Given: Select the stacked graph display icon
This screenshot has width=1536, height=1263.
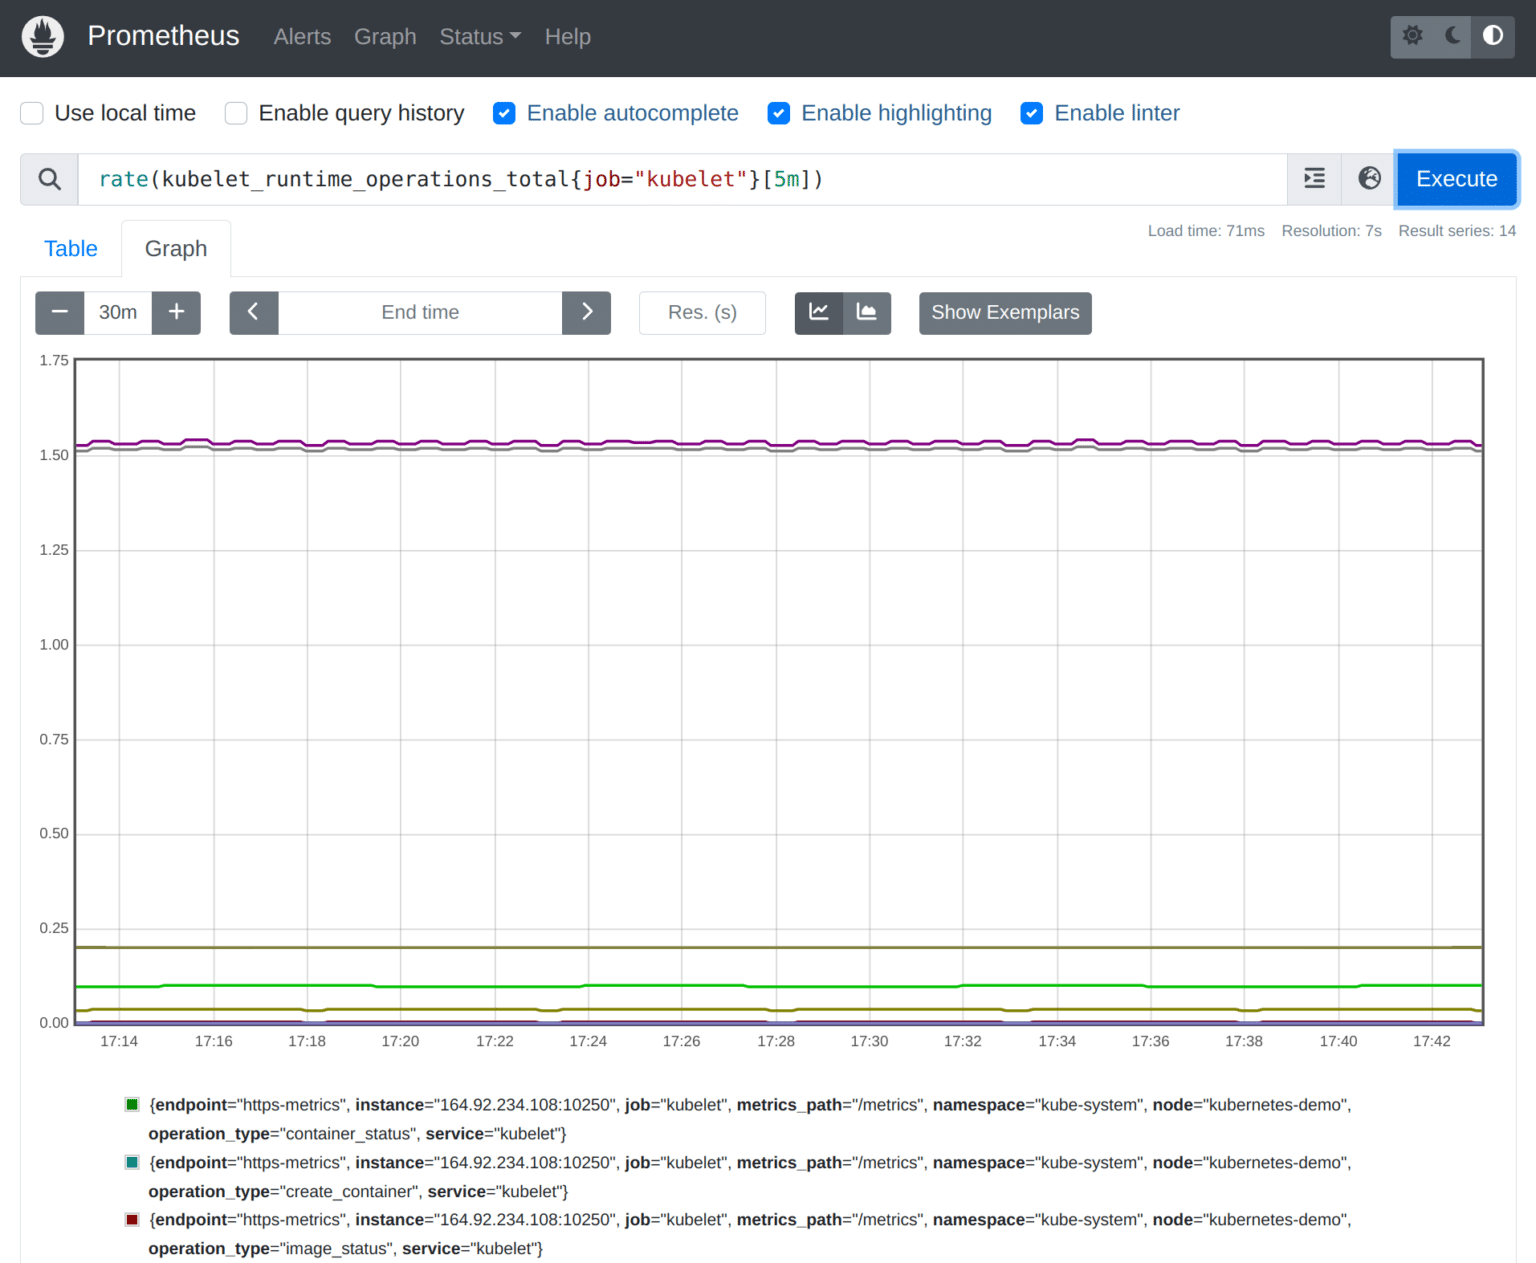Looking at the screenshot, I should (x=867, y=313).
